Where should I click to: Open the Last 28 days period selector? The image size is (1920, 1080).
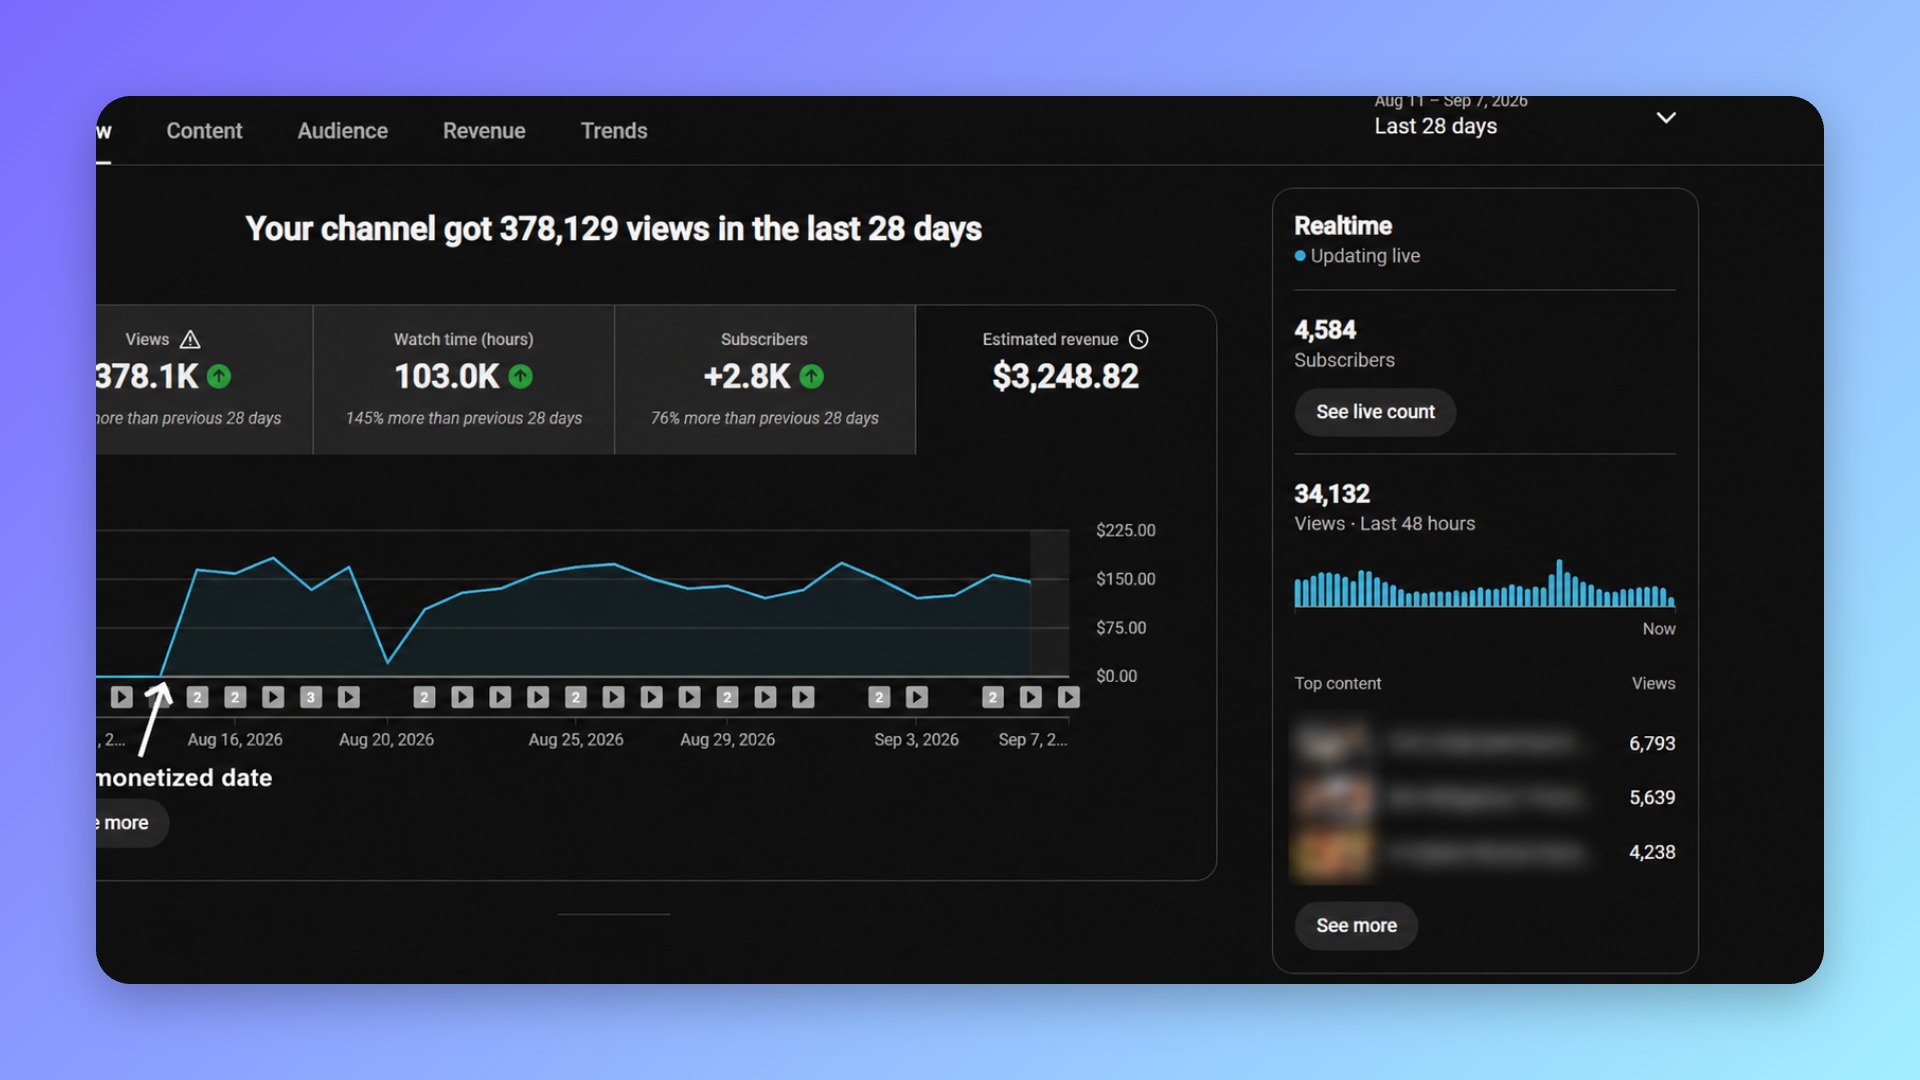(1525, 118)
